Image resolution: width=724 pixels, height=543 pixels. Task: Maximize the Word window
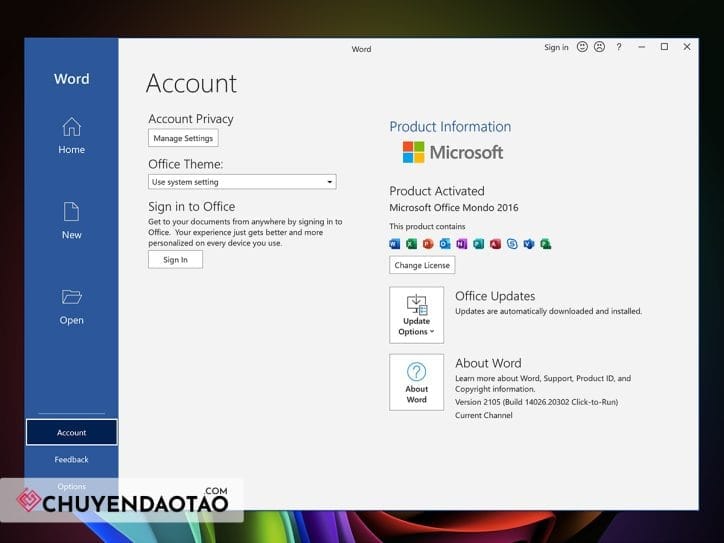tap(664, 47)
